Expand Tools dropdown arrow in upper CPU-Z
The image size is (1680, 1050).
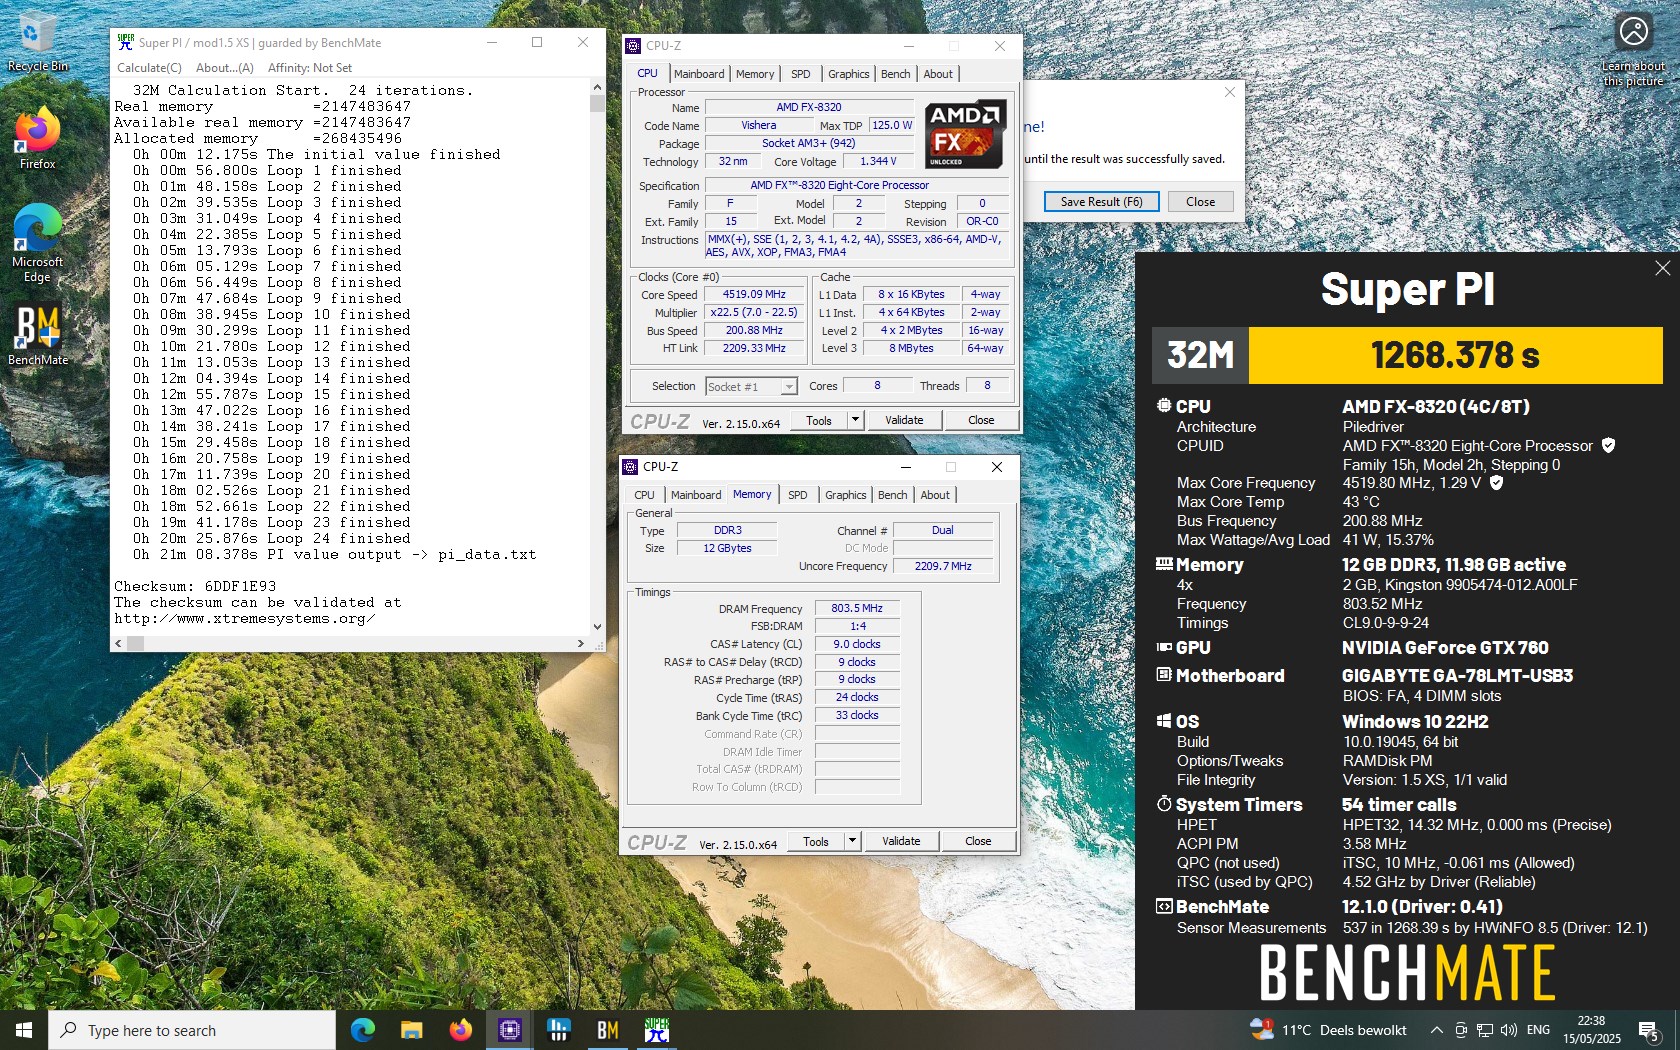coord(855,420)
